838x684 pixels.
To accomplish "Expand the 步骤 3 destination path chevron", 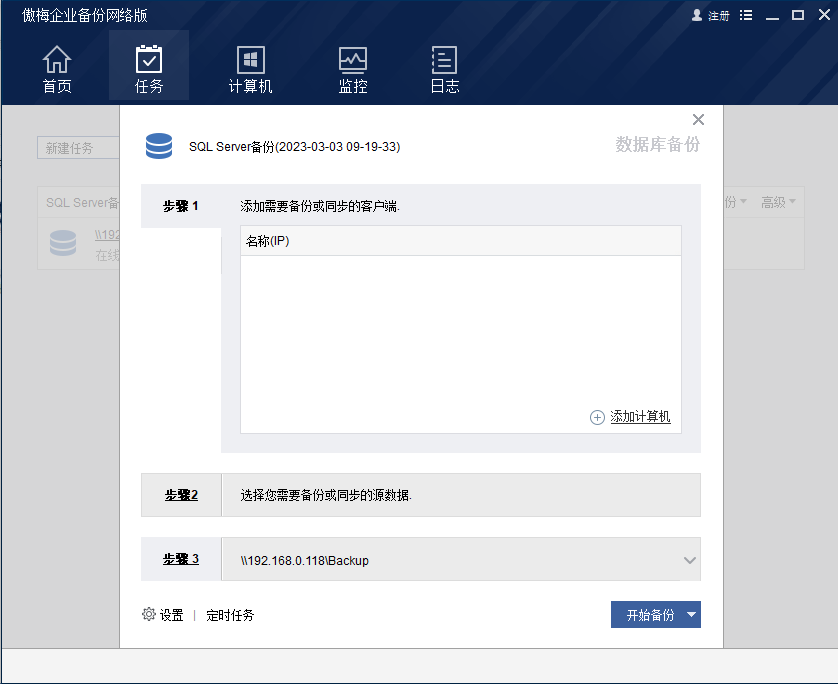I will point(689,561).
